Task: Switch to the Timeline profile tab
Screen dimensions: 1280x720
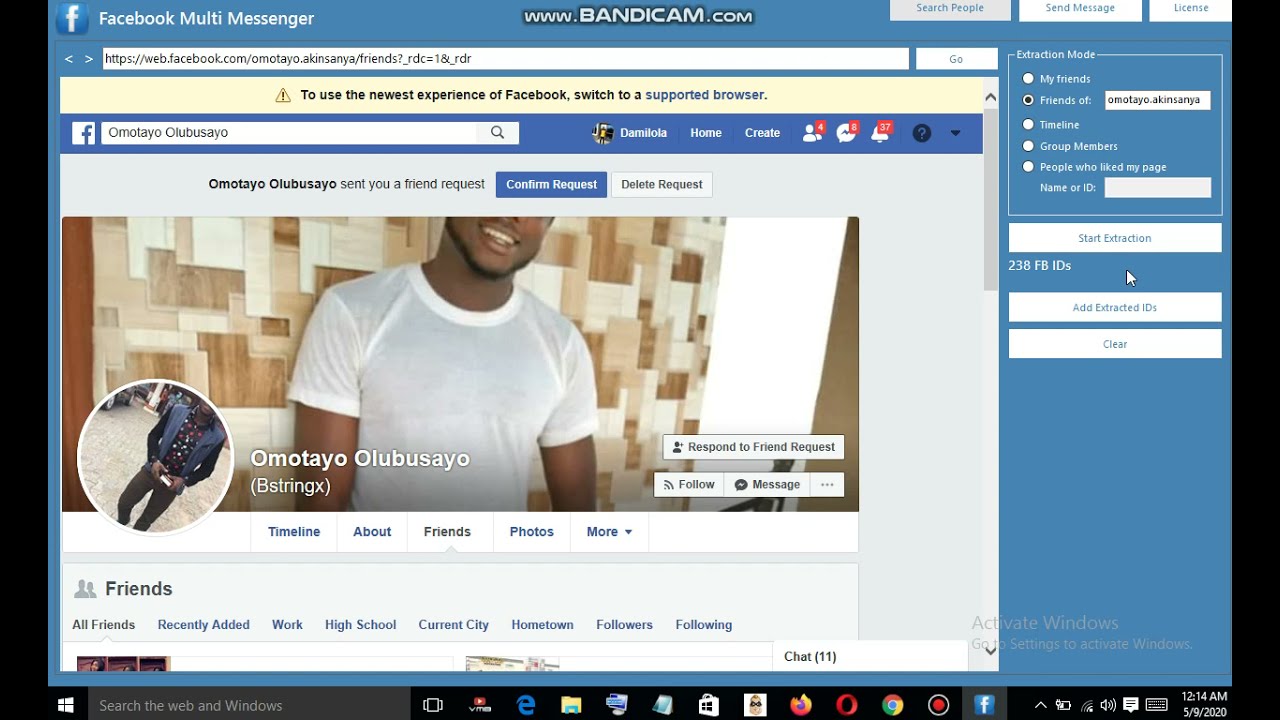Action: 294,532
